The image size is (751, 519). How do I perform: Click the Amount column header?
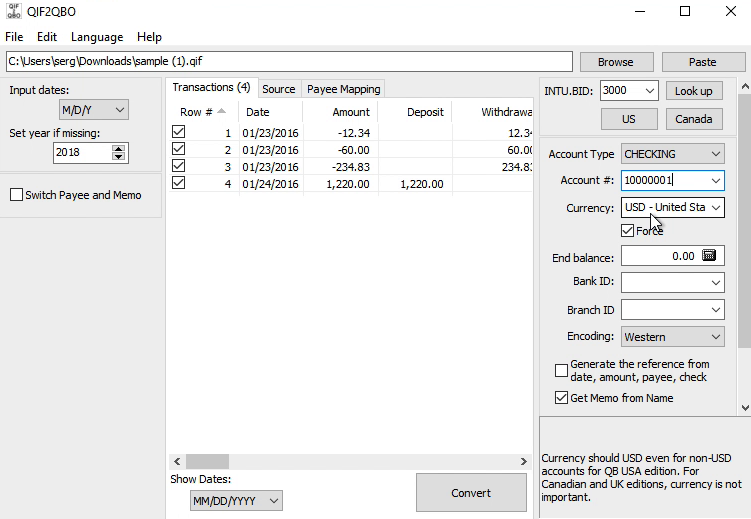(x=340, y=112)
